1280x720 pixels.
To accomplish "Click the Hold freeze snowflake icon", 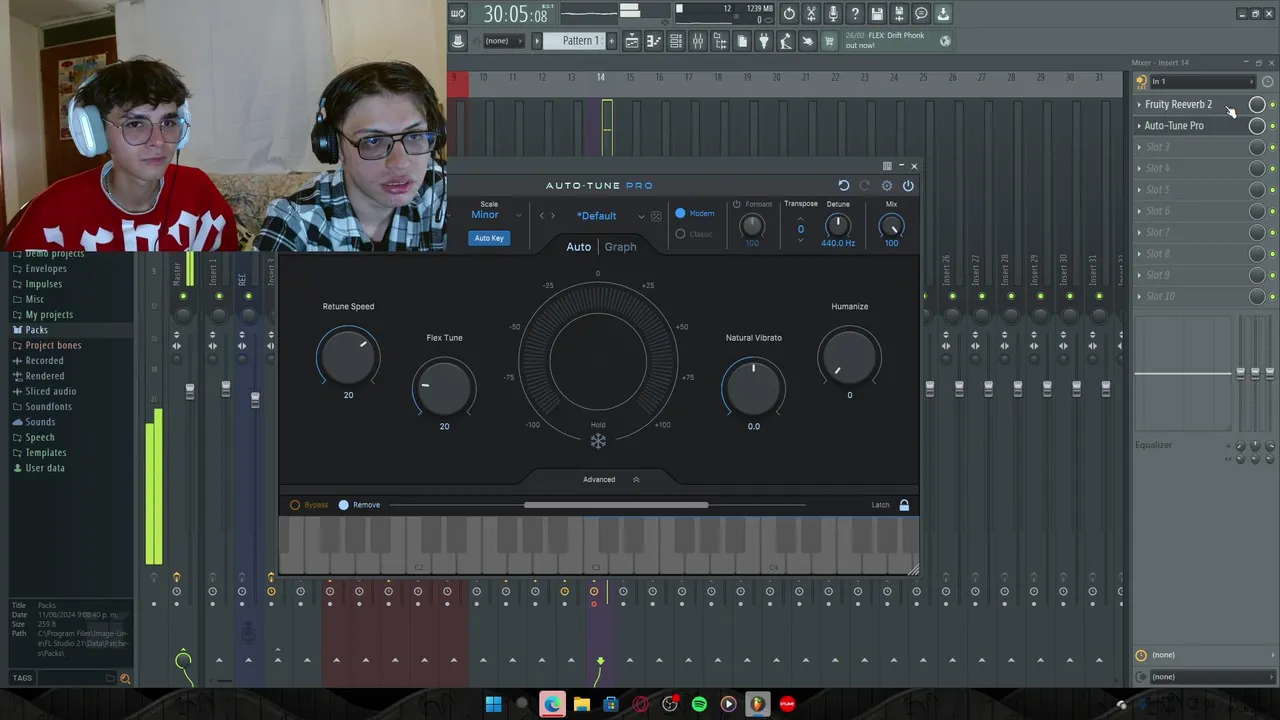I will click(x=598, y=441).
